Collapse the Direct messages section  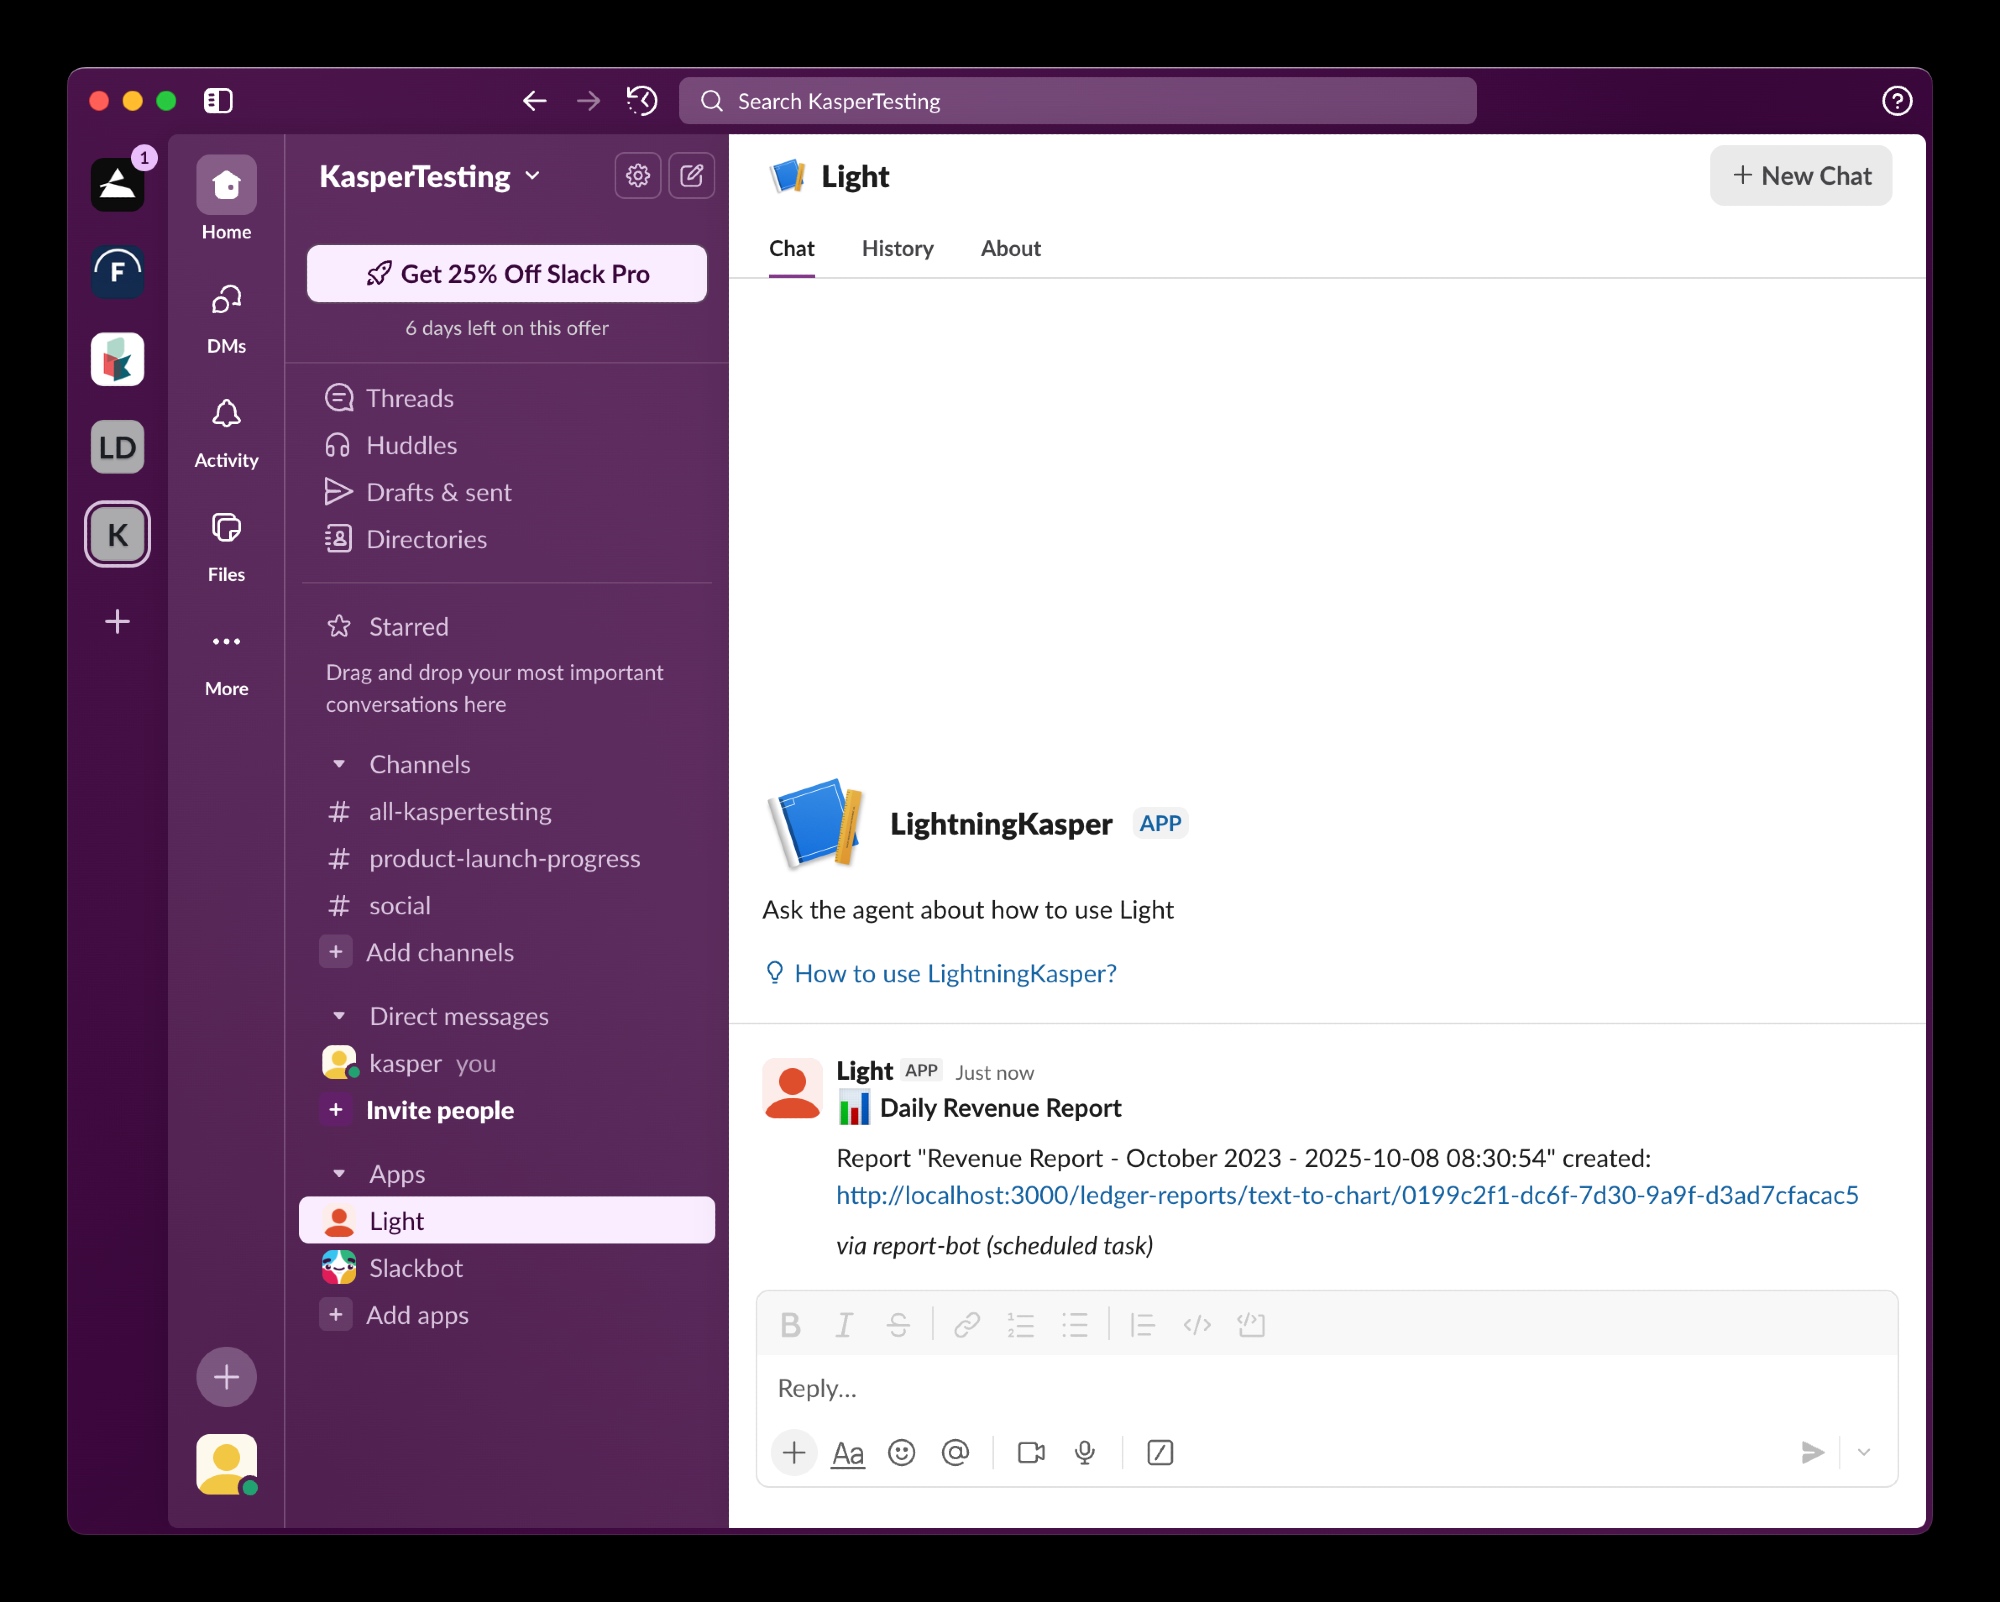[339, 1016]
